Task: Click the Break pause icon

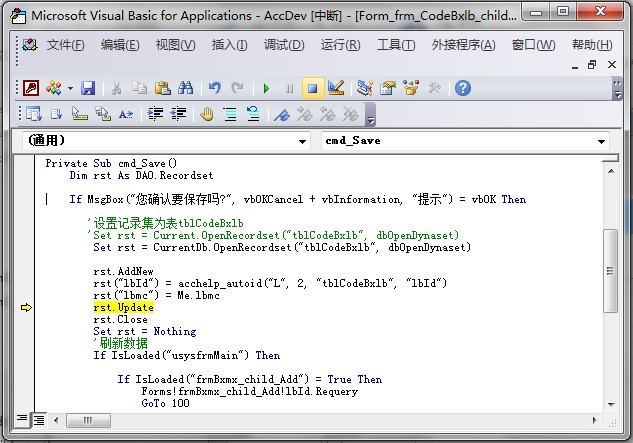Action: pyautogui.click(x=289, y=88)
